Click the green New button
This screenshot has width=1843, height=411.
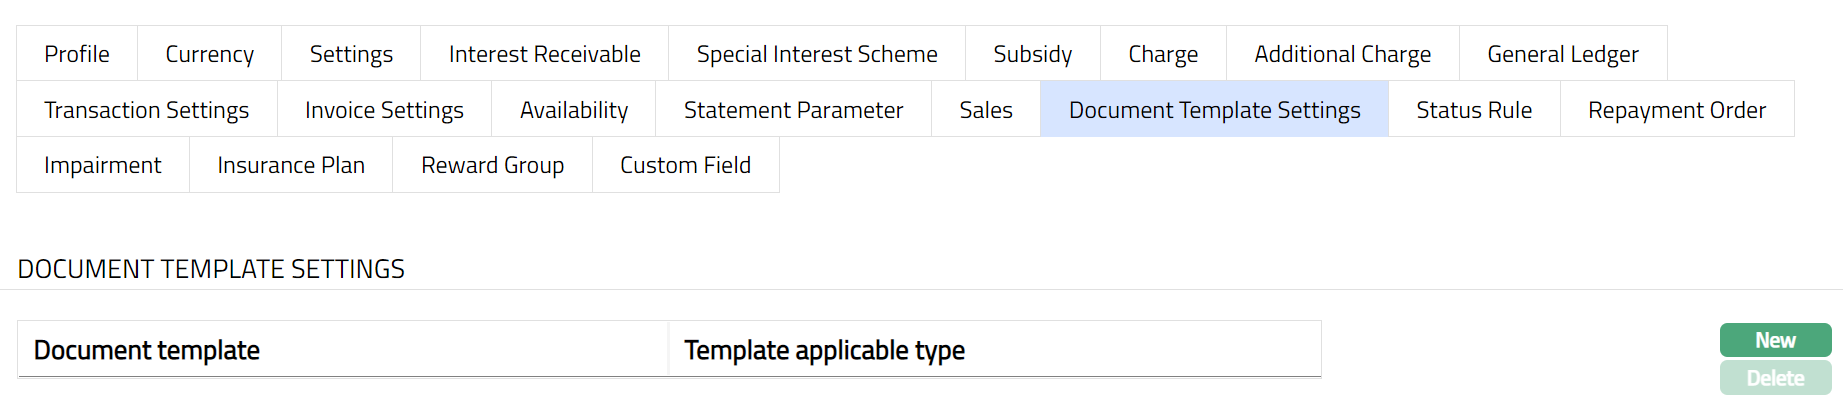tap(1775, 340)
